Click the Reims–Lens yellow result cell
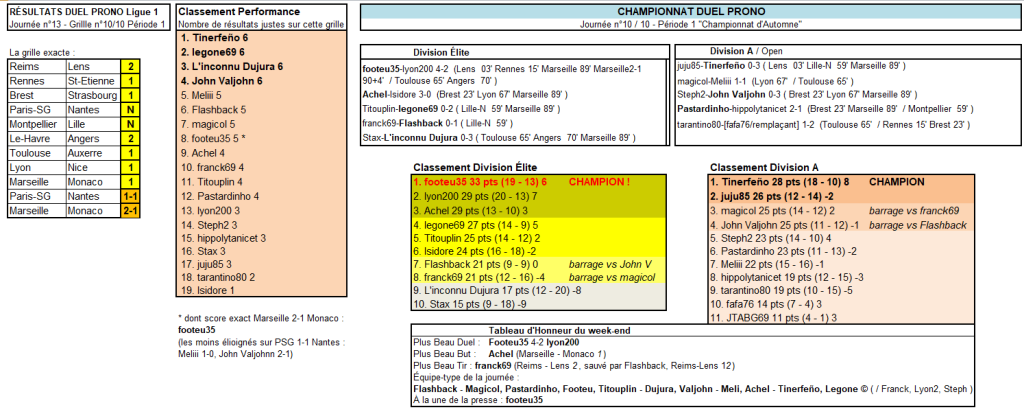Viewport: 1024px width, 412px height. [x=130, y=66]
